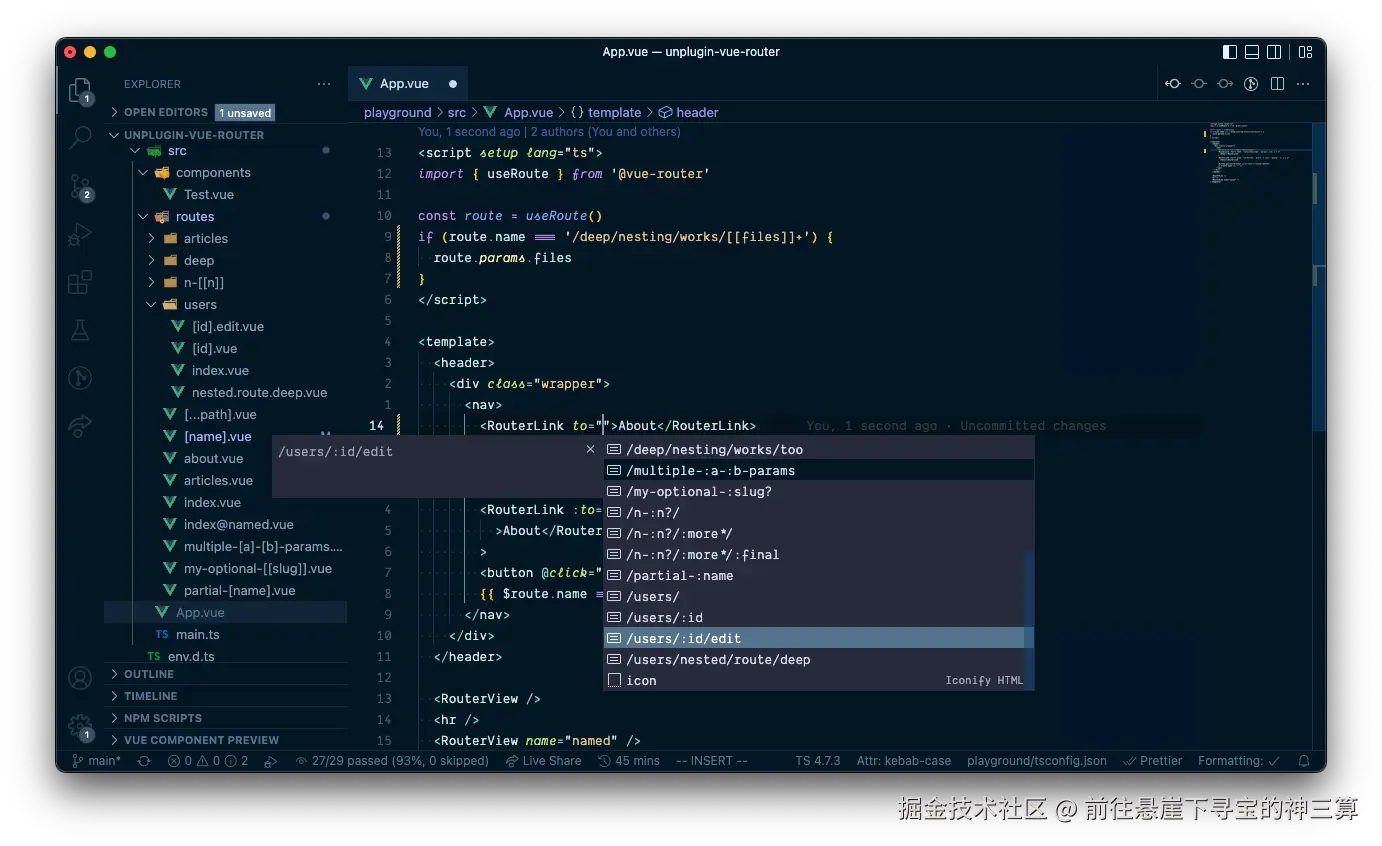Go to next change commit icon
This screenshot has width=1382, height=846.
pyautogui.click(x=1225, y=84)
